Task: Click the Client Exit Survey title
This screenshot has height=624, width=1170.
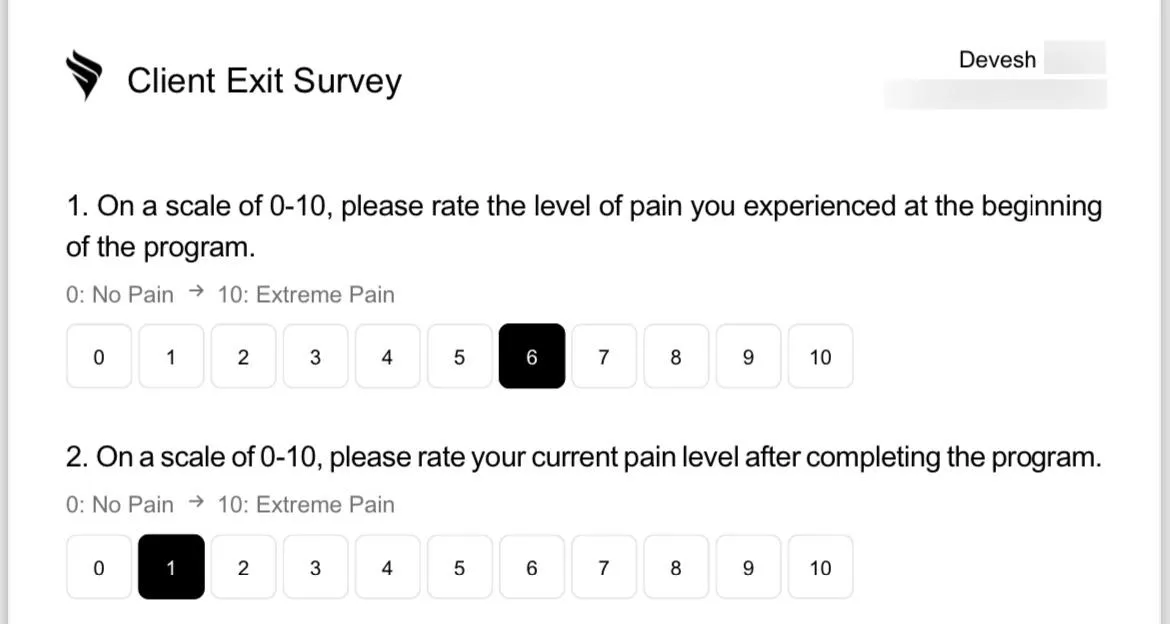Action: point(264,81)
